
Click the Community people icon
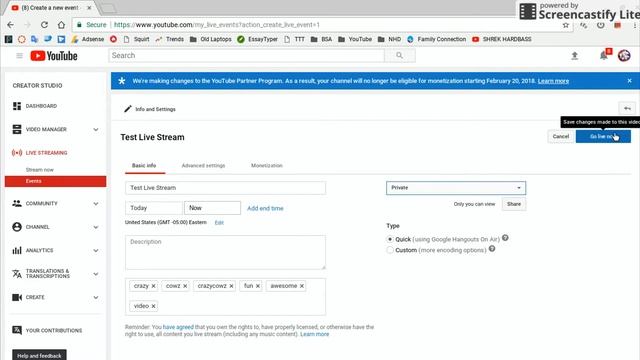click(17, 203)
